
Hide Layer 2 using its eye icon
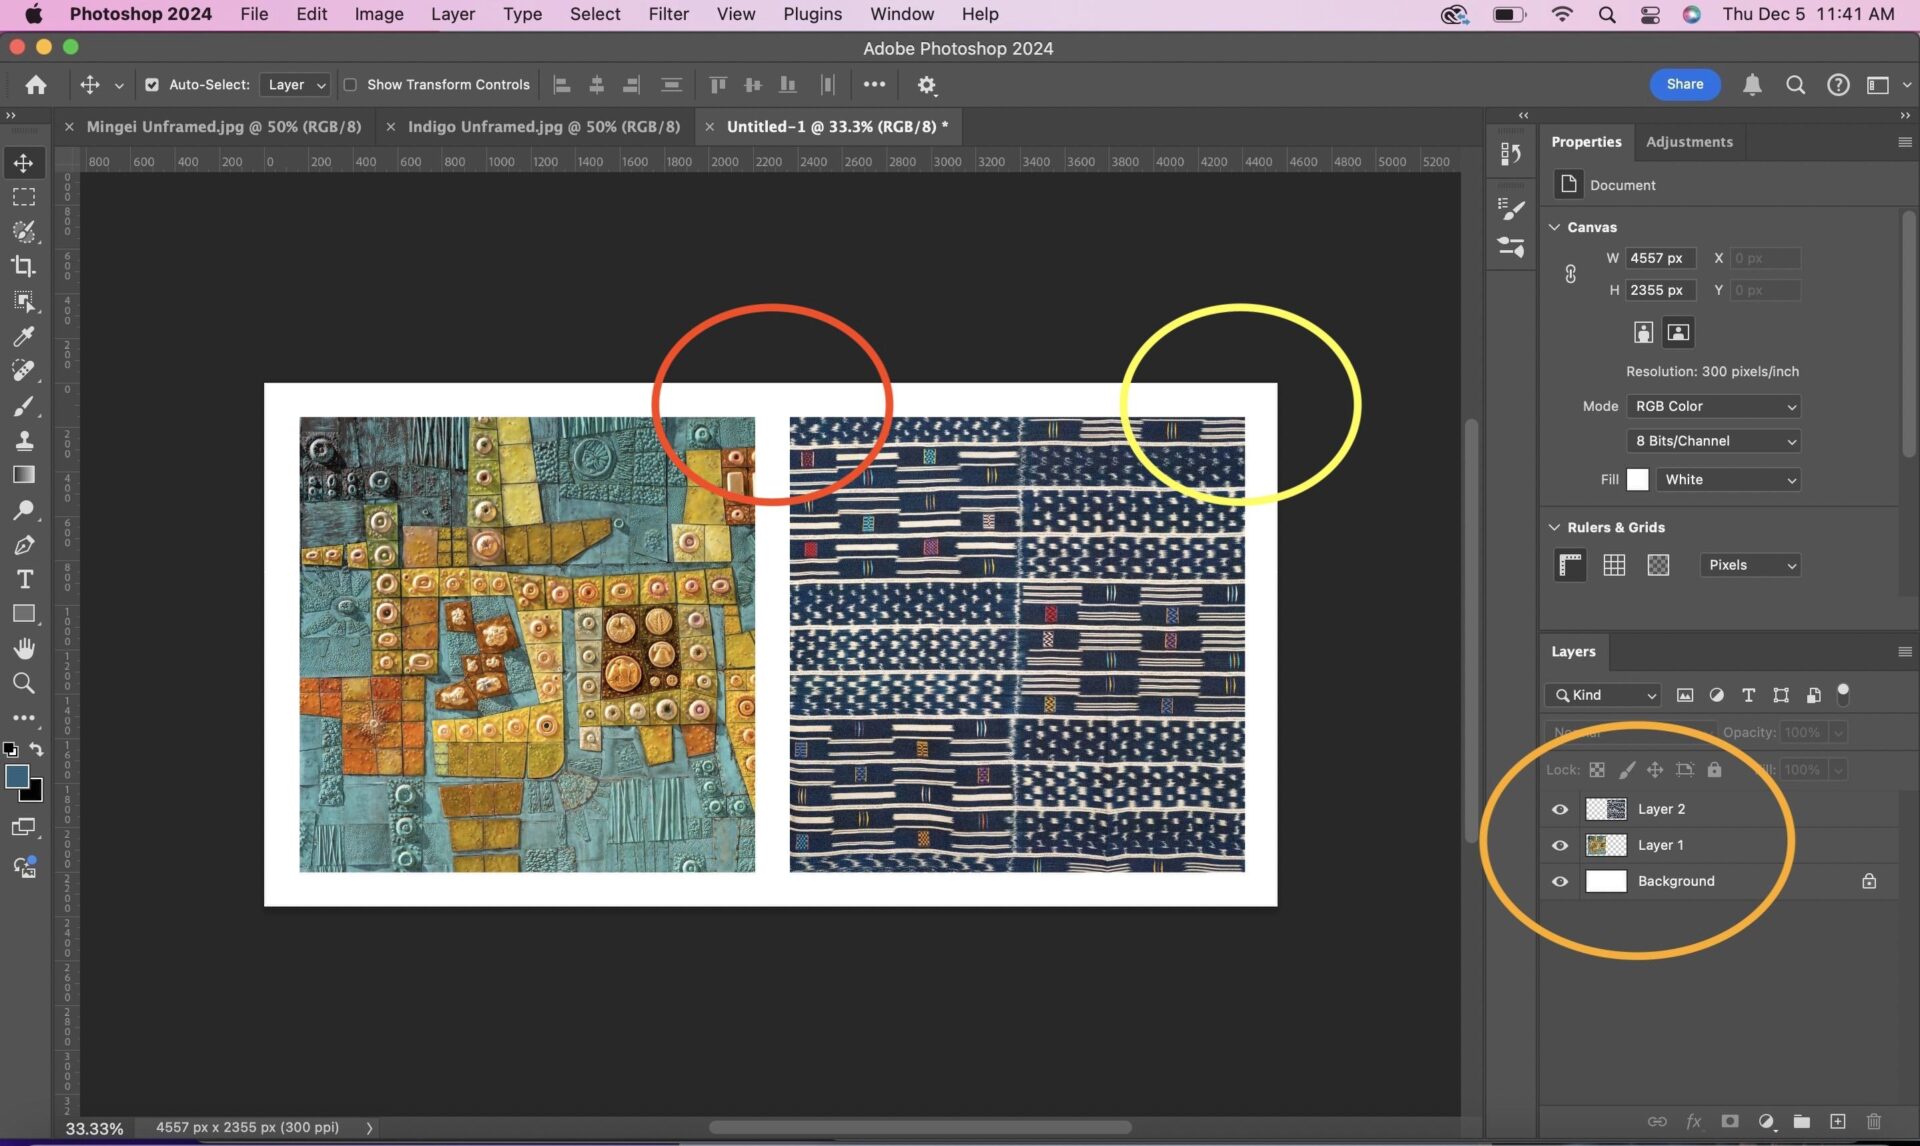coord(1560,809)
